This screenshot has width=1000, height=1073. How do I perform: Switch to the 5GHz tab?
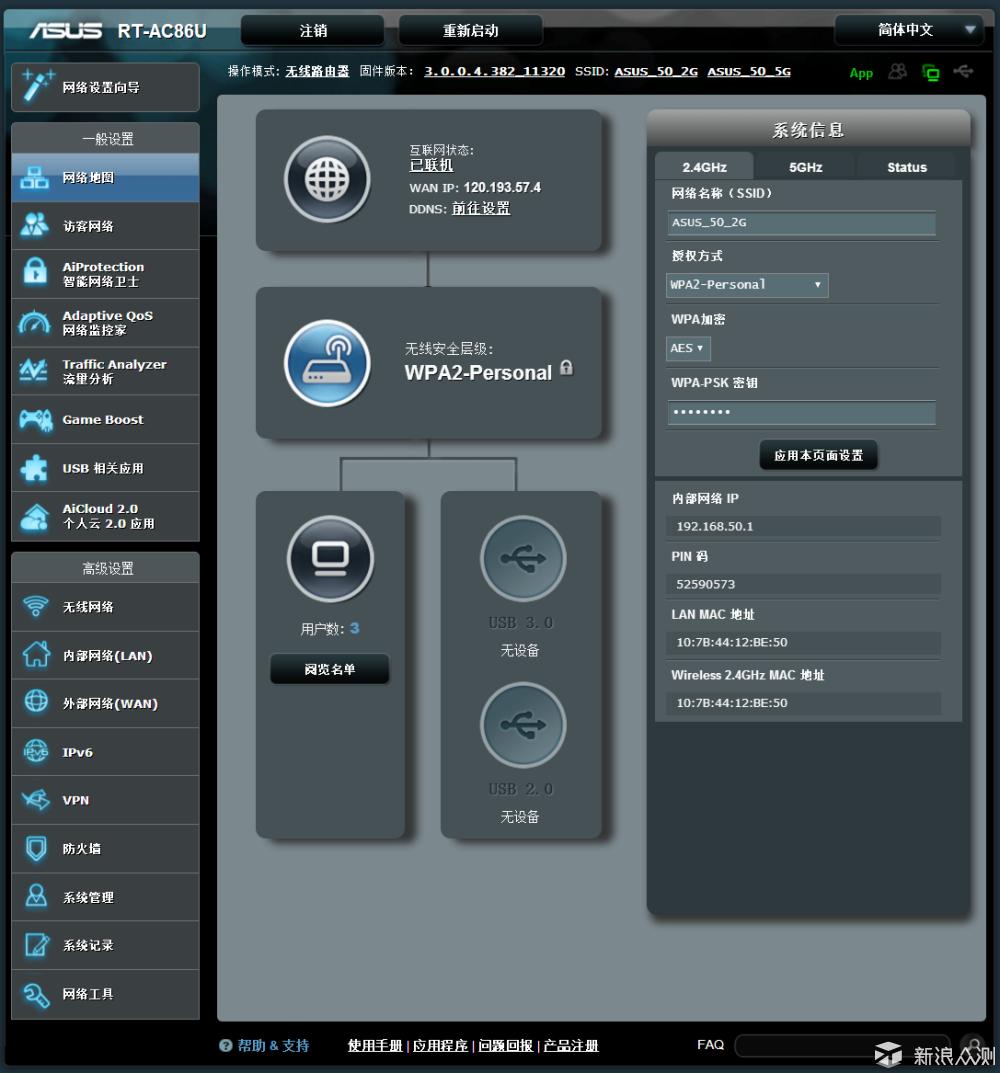click(x=805, y=167)
